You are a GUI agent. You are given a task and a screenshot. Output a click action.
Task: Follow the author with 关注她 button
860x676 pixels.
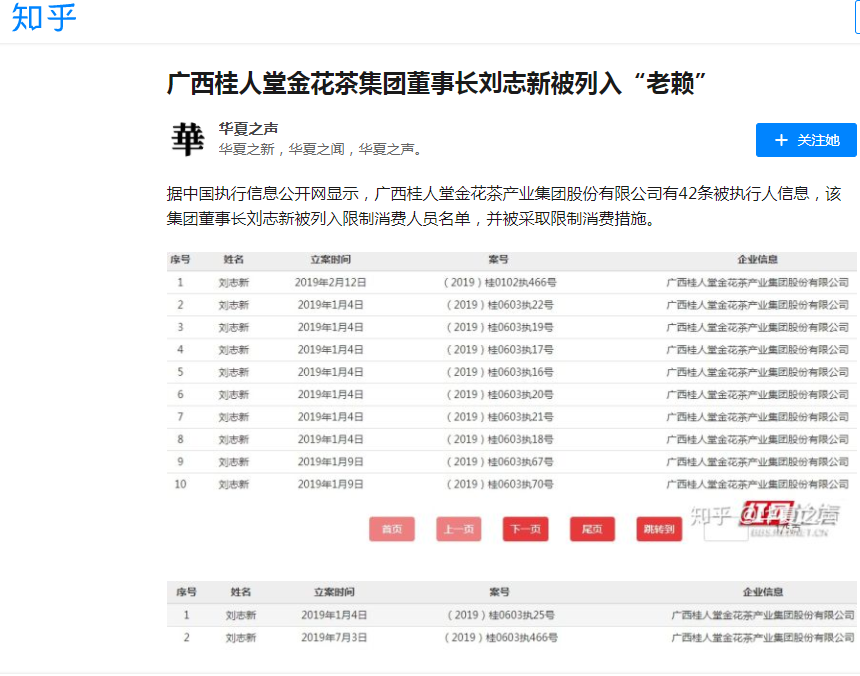pos(806,140)
